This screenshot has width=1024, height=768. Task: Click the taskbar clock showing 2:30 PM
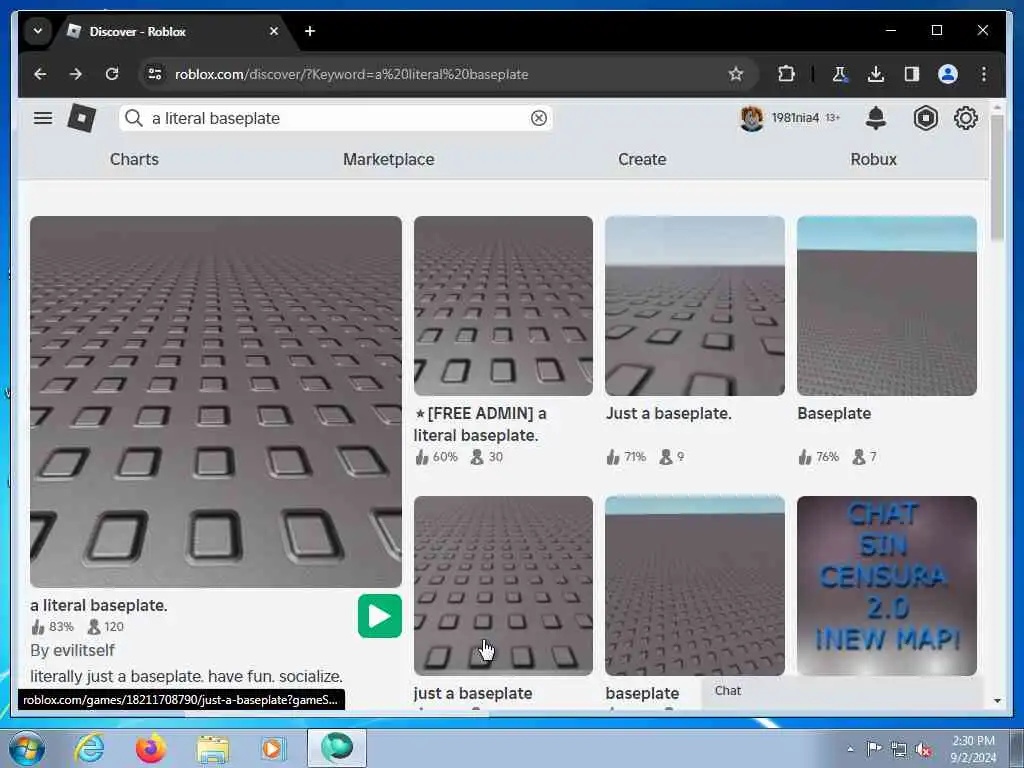pos(973,749)
